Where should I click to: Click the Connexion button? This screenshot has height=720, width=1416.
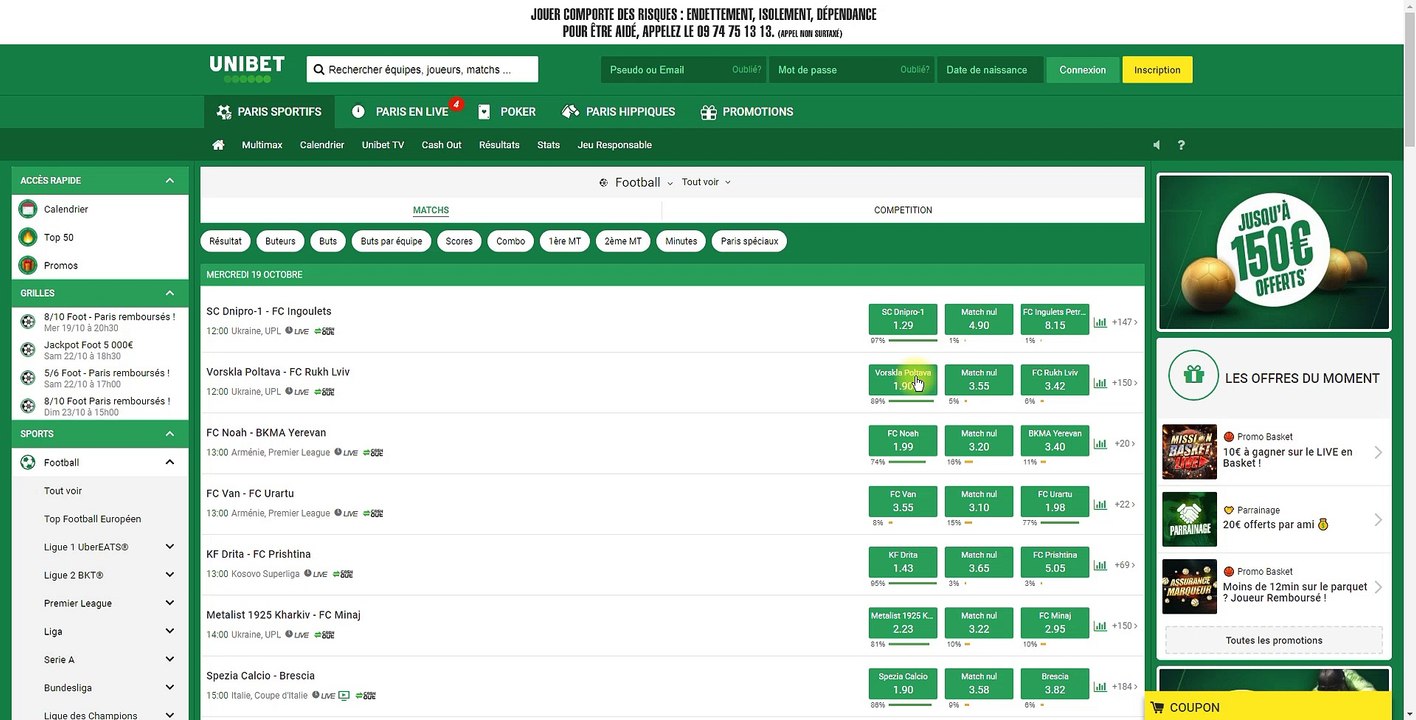click(1082, 70)
